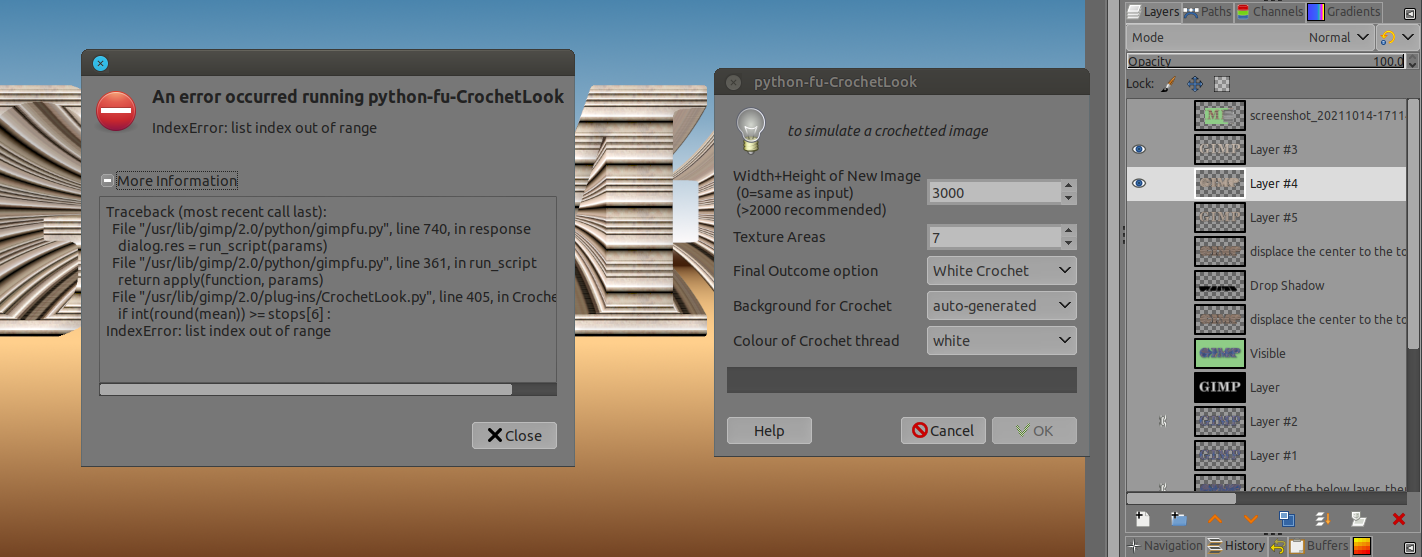Adjust the layer Opacity slider
This screenshot has width=1422, height=557.
click(1266, 61)
